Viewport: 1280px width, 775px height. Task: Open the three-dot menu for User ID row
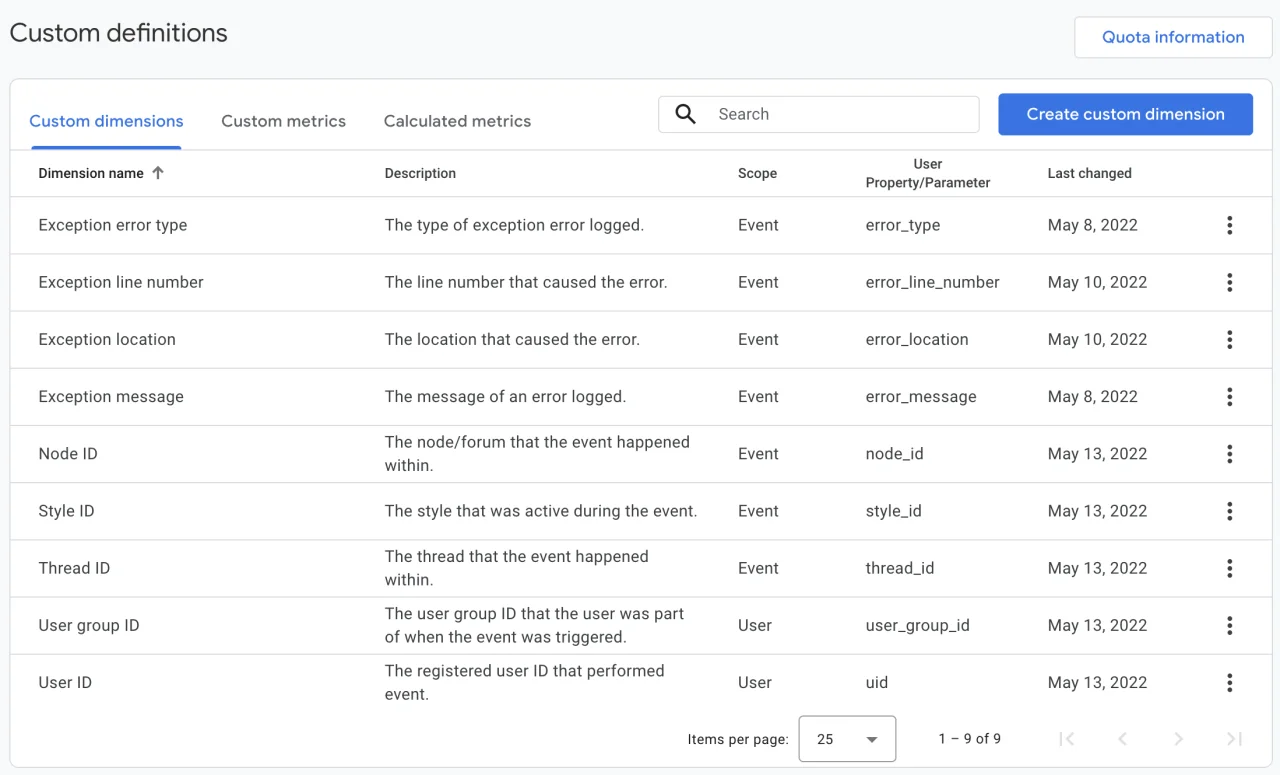pyautogui.click(x=1229, y=683)
